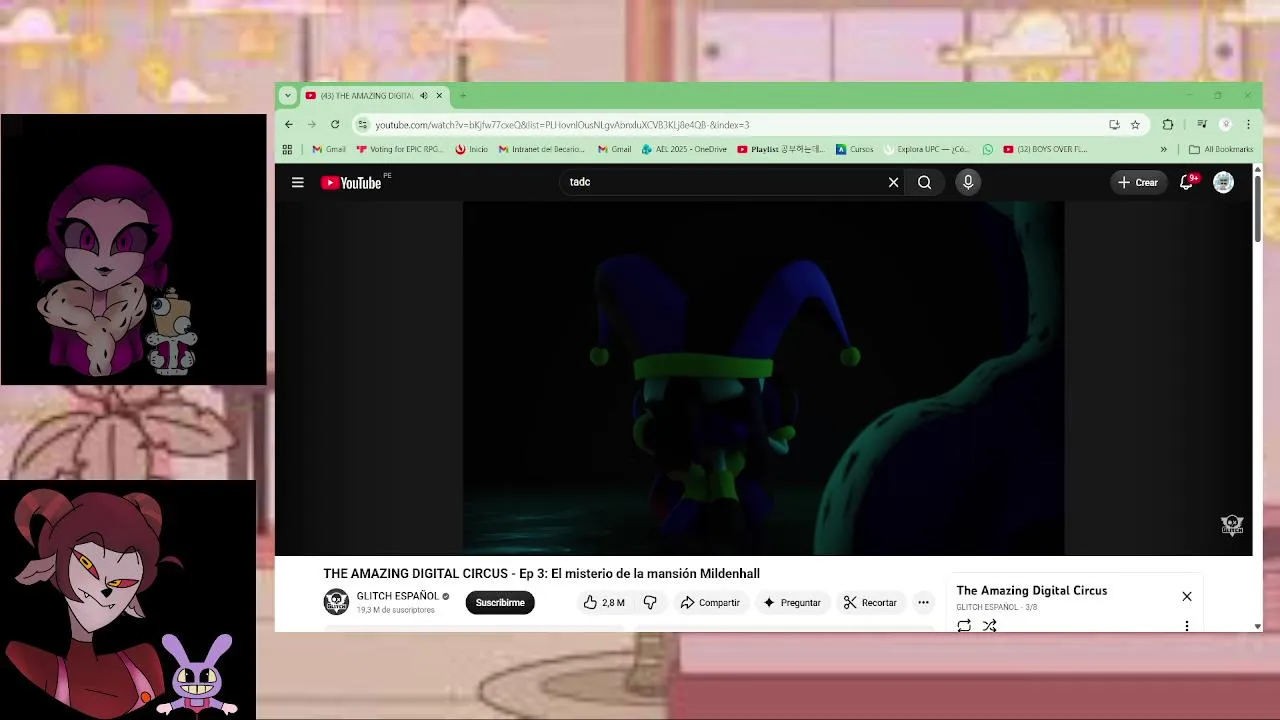This screenshot has width=1280, height=720.
Task: Open the YouTube hamburger guide menu
Action: [x=297, y=182]
